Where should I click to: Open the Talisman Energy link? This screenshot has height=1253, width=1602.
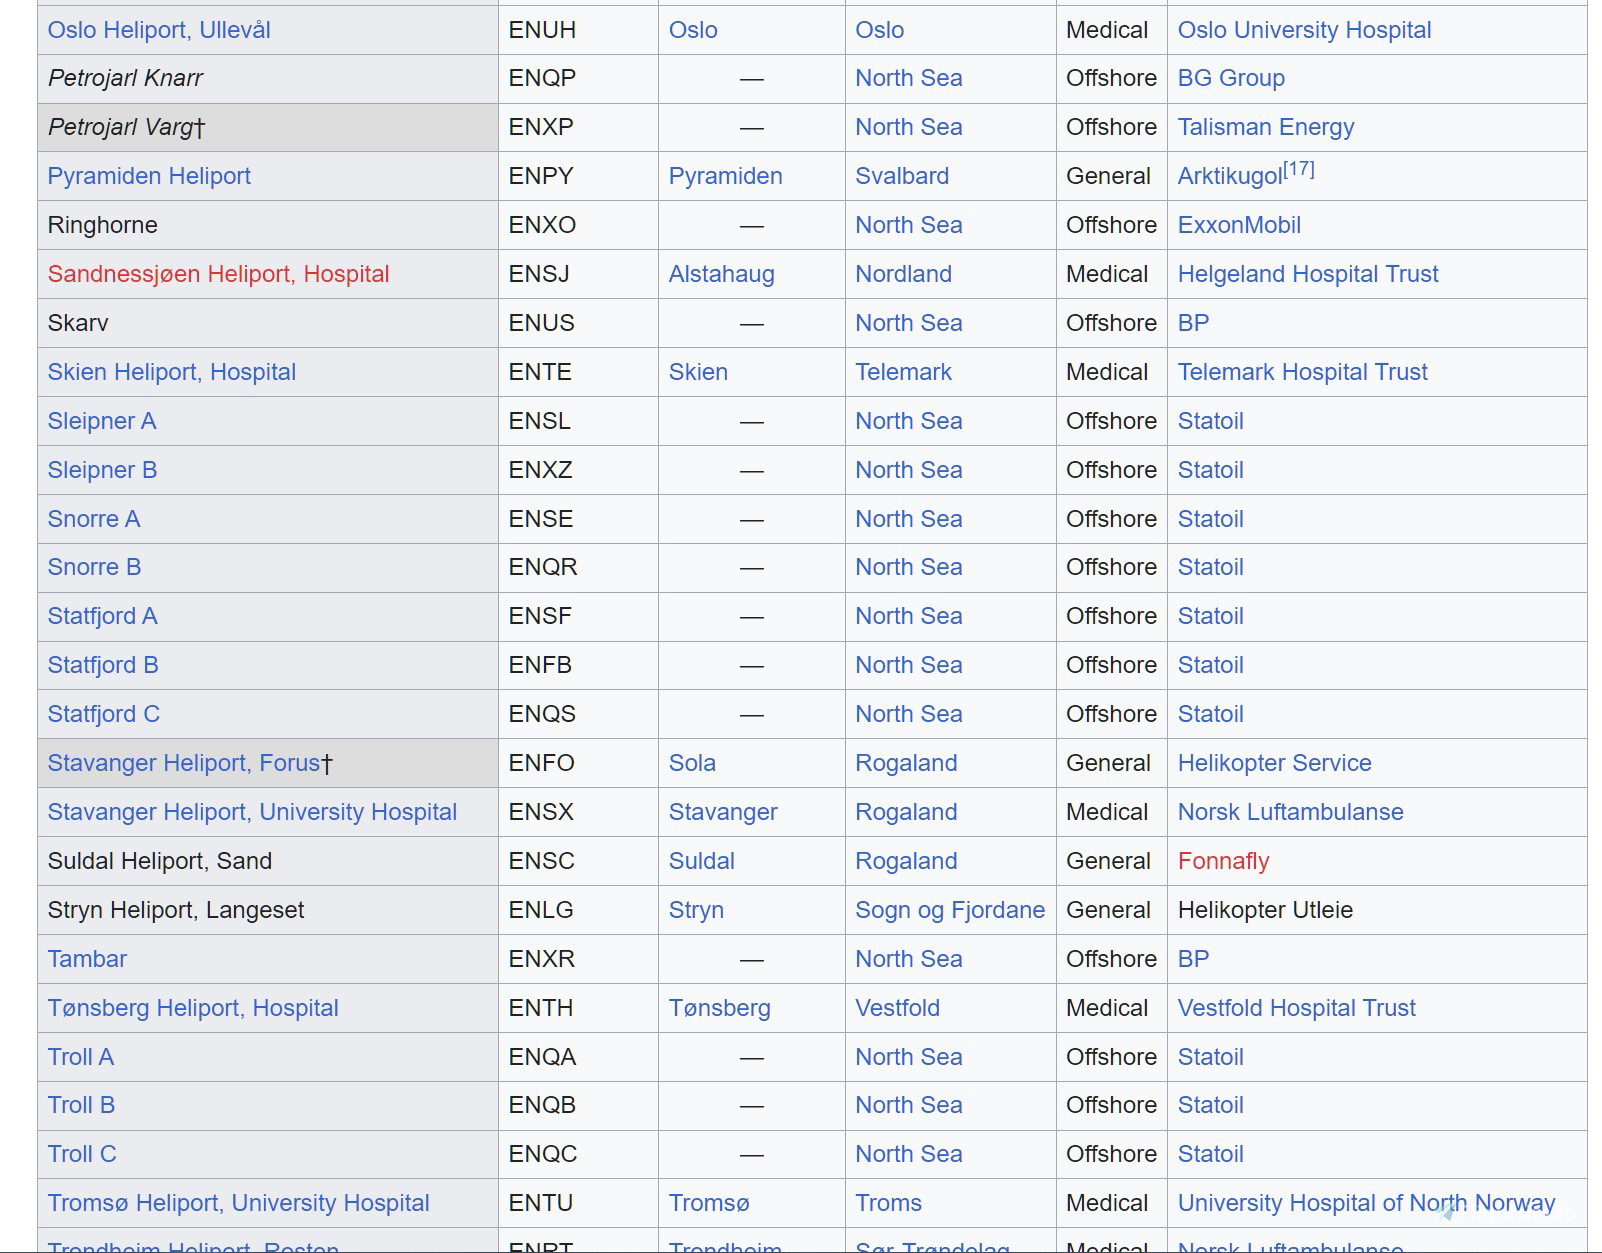[1266, 127]
